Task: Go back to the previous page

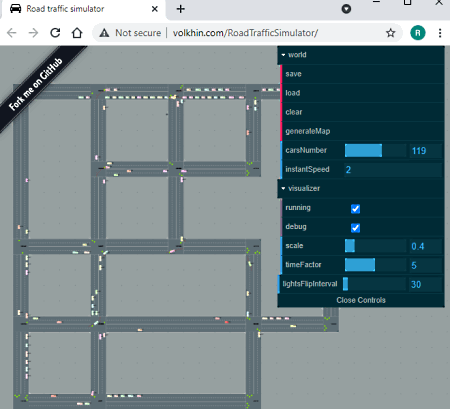Action: point(12,33)
